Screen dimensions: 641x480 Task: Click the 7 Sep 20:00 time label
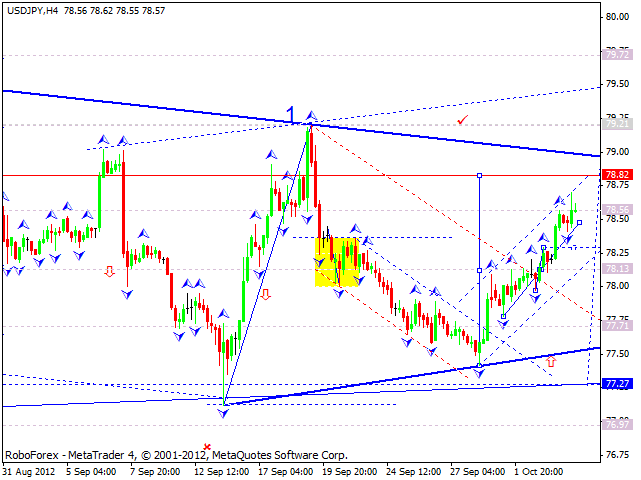pyautogui.click(x=155, y=471)
